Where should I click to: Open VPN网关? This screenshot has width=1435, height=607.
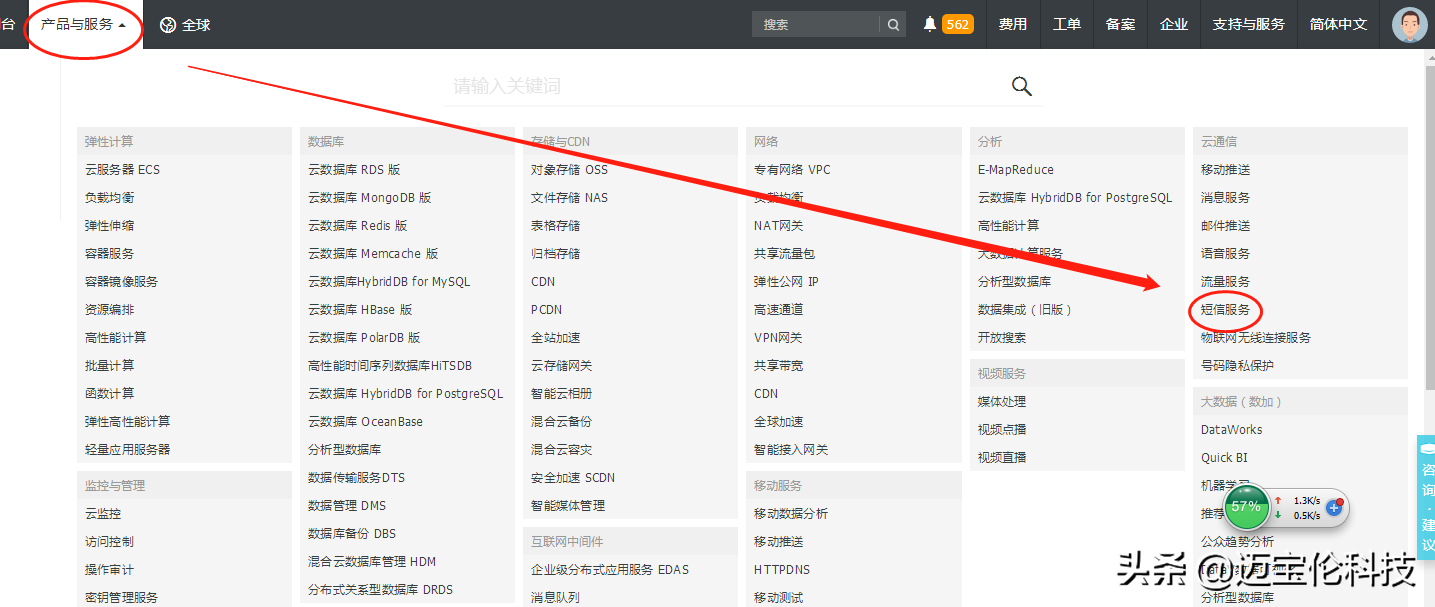click(x=778, y=338)
